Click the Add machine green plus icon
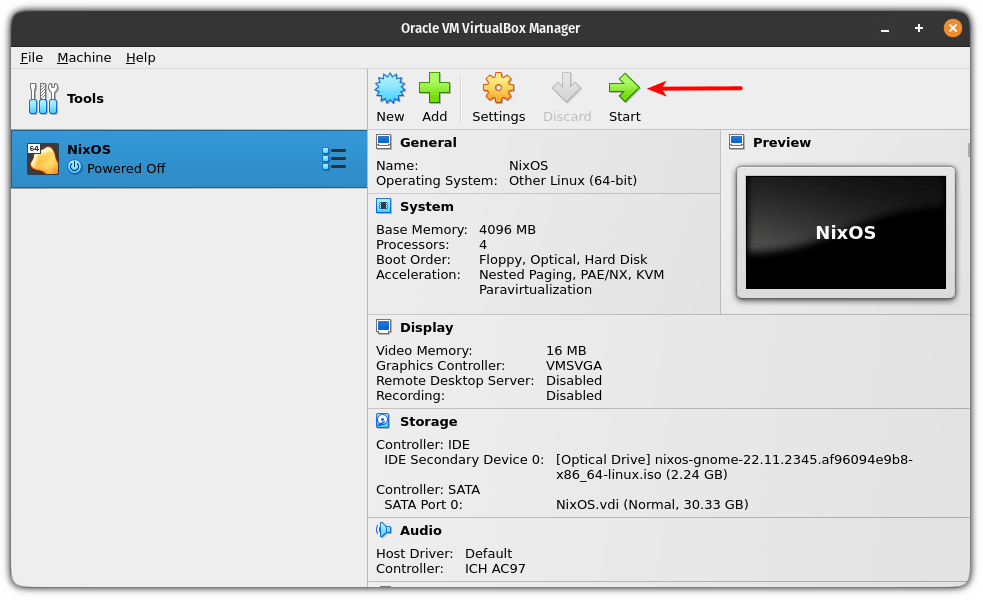Image resolution: width=983 pixels, height=600 pixels. pyautogui.click(x=434, y=89)
